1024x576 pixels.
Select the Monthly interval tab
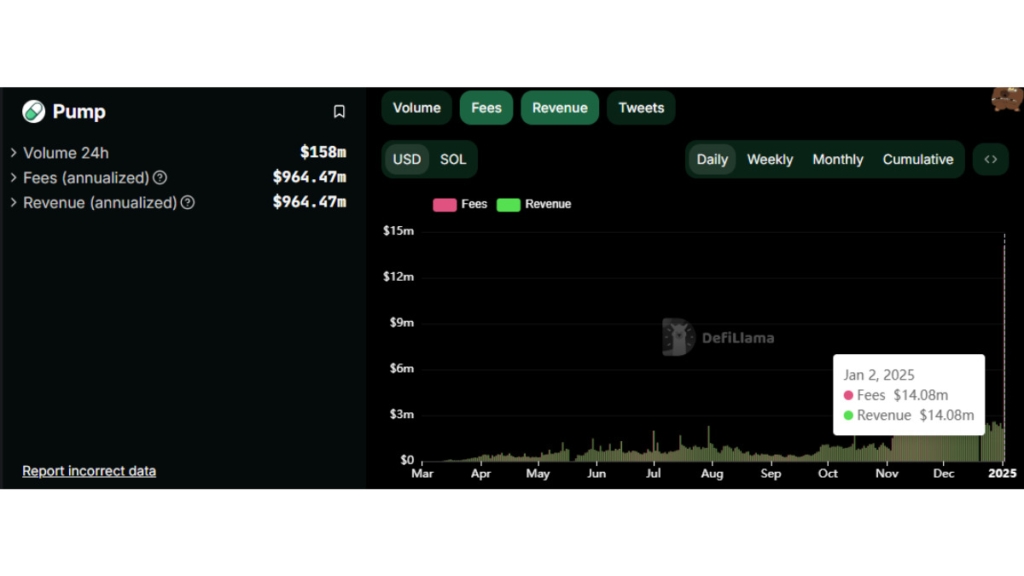[x=838, y=159]
